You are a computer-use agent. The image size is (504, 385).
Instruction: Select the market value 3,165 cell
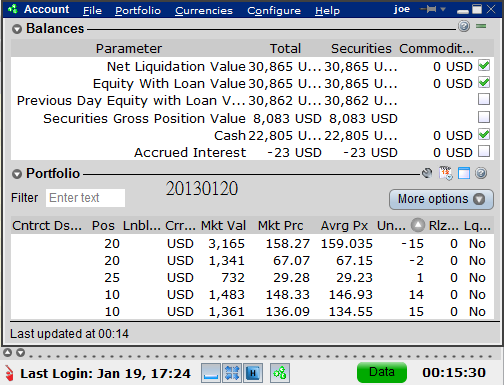click(227, 244)
